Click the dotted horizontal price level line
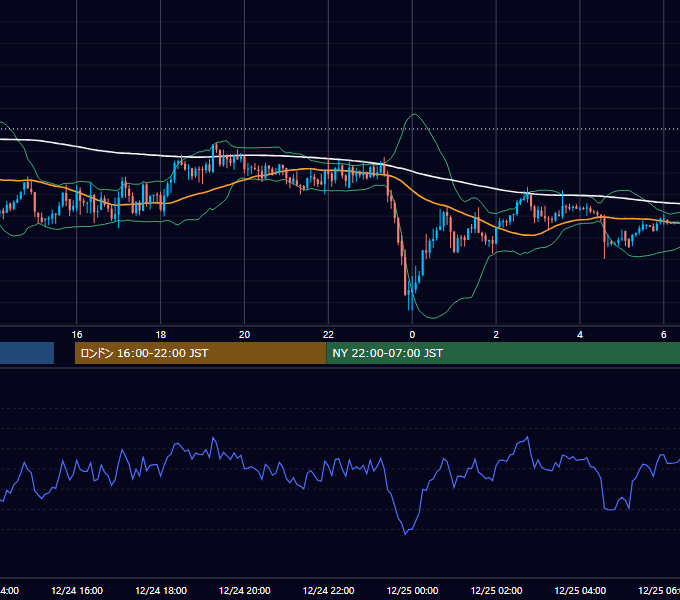This screenshot has height=600, width=680. [340, 129]
